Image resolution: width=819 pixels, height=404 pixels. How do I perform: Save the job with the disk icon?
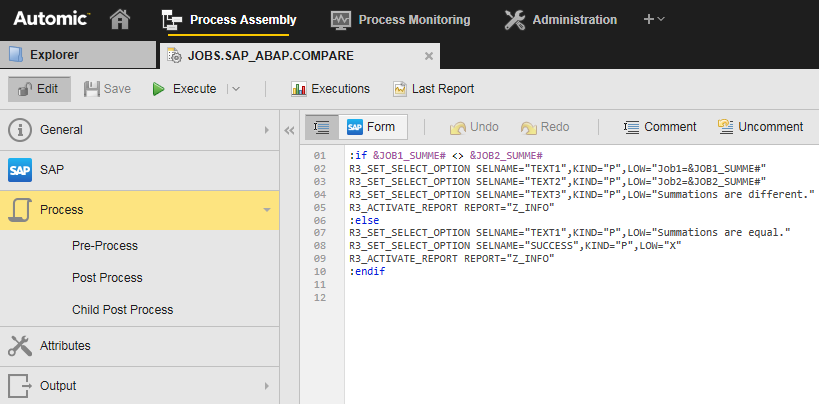pyautogui.click(x=107, y=89)
